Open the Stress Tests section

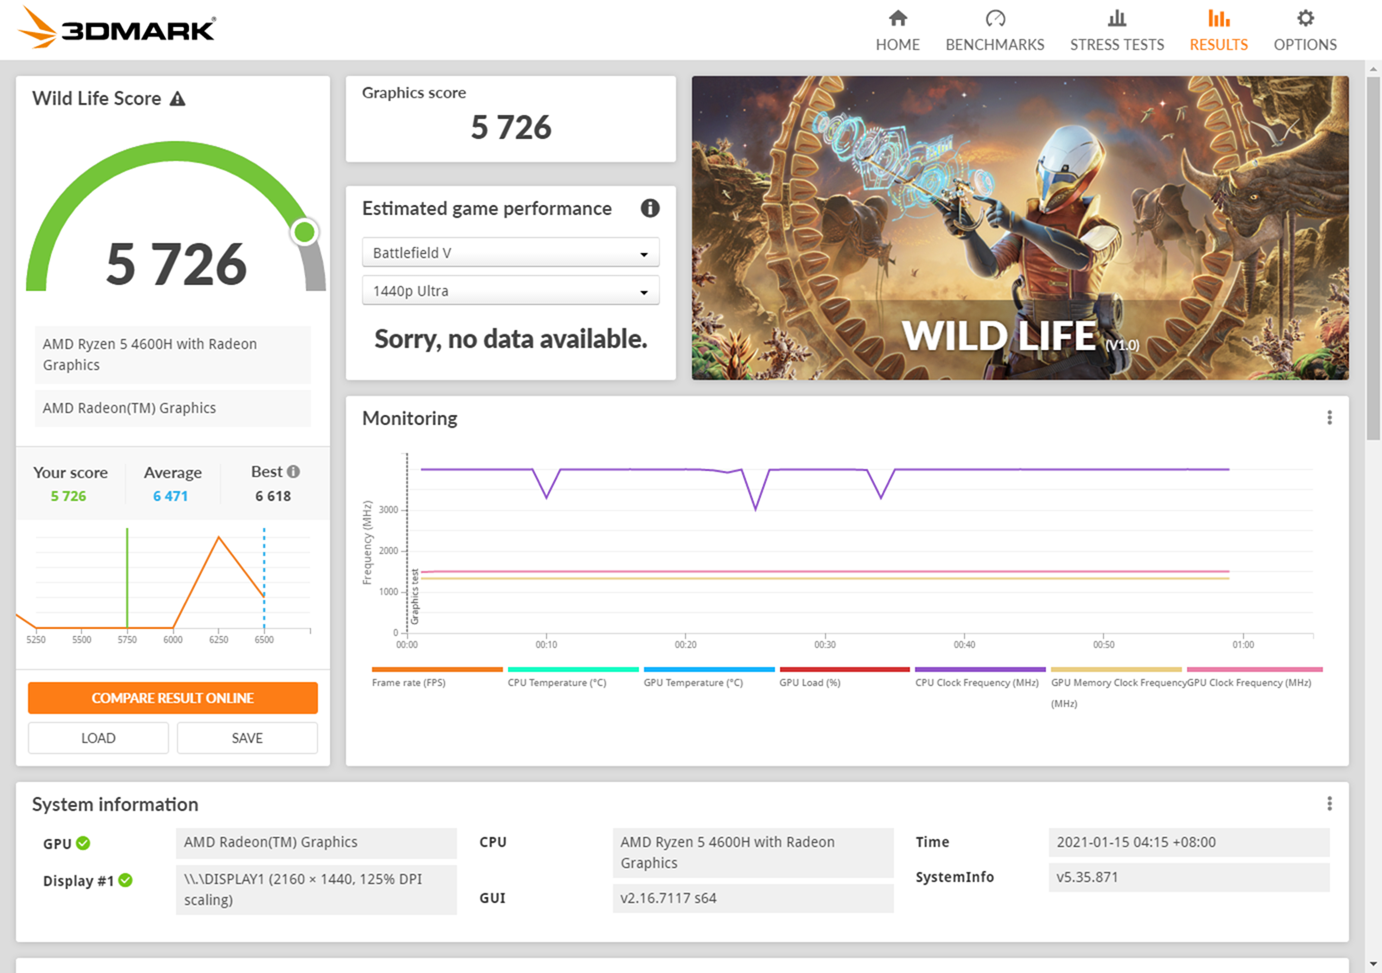[x=1116, y=30]
